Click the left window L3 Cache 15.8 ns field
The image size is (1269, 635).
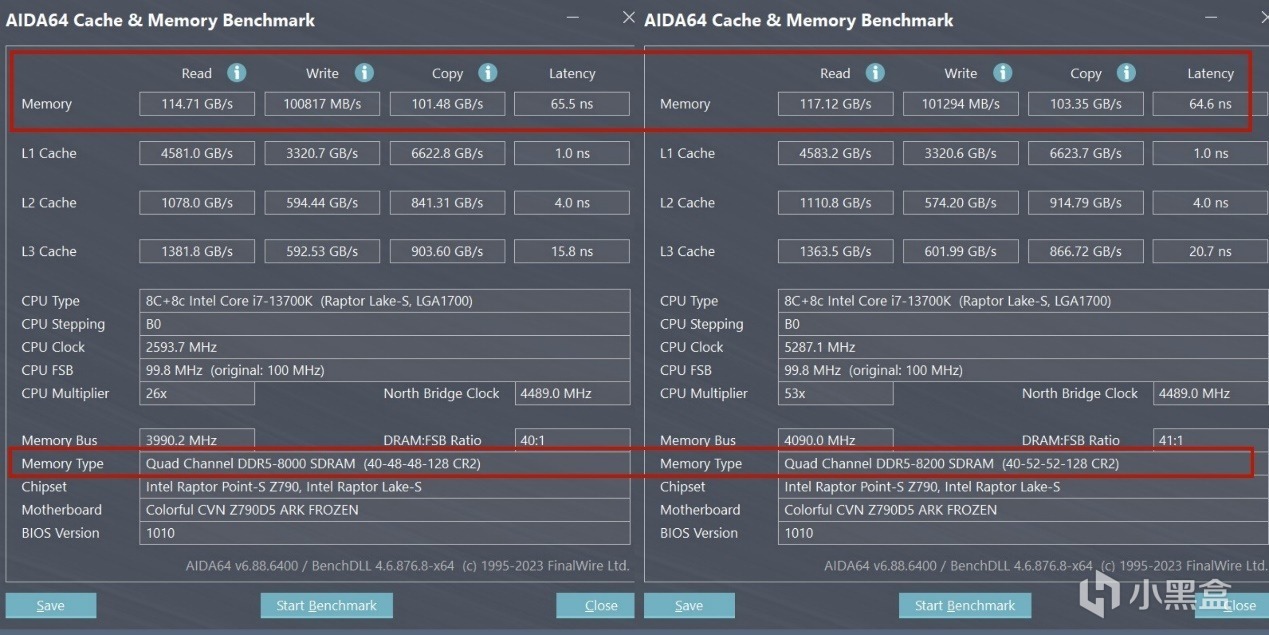point(571,252)
